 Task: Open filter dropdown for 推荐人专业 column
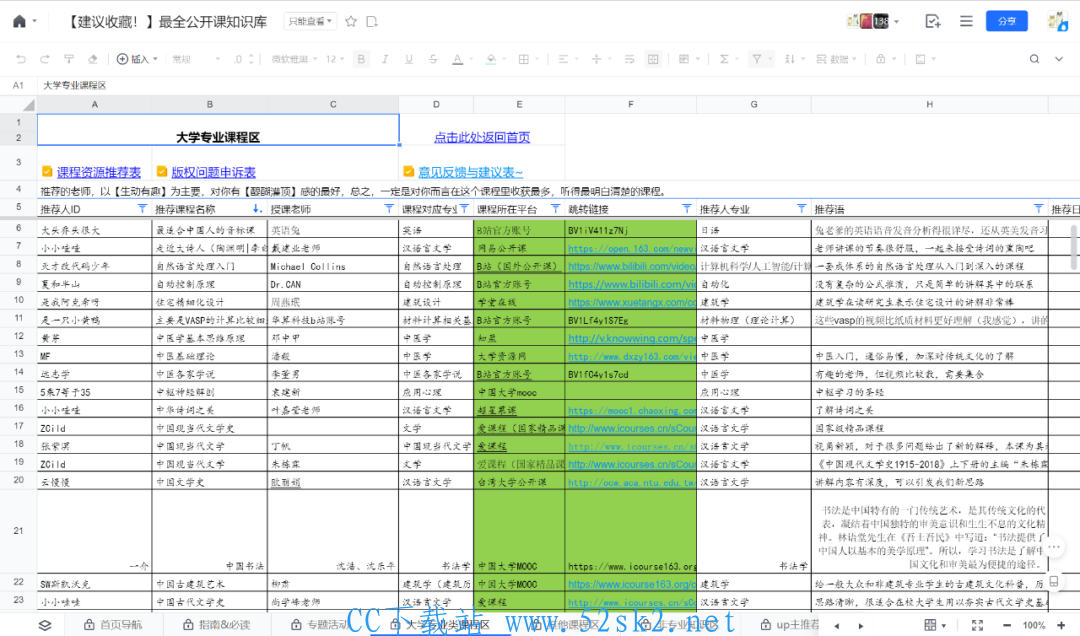tap(802, 208)
